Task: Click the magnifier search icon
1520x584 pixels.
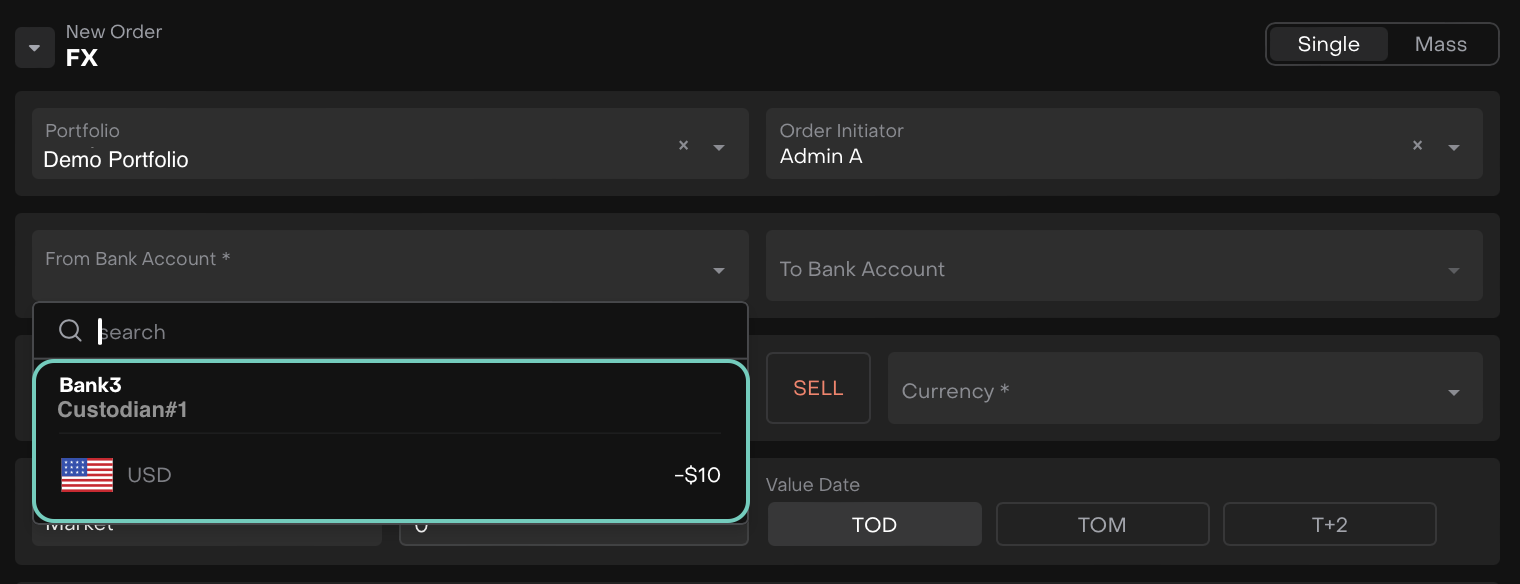Action: [x=70, y=331]
